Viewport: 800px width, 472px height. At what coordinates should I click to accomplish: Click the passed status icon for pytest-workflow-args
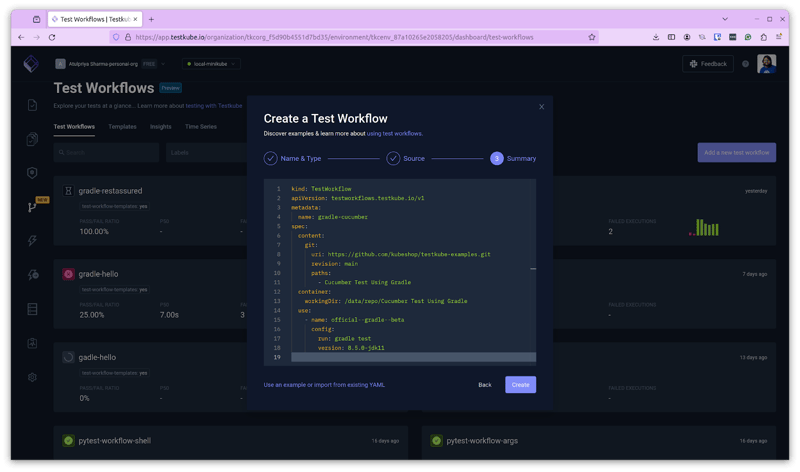pos(436,440)
